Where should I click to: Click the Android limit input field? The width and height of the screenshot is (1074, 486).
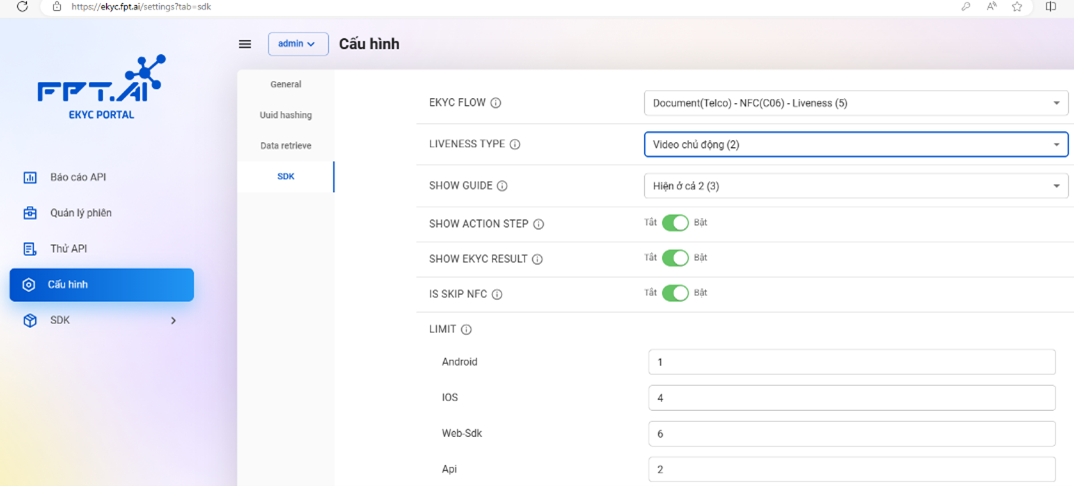click(851, 362)
